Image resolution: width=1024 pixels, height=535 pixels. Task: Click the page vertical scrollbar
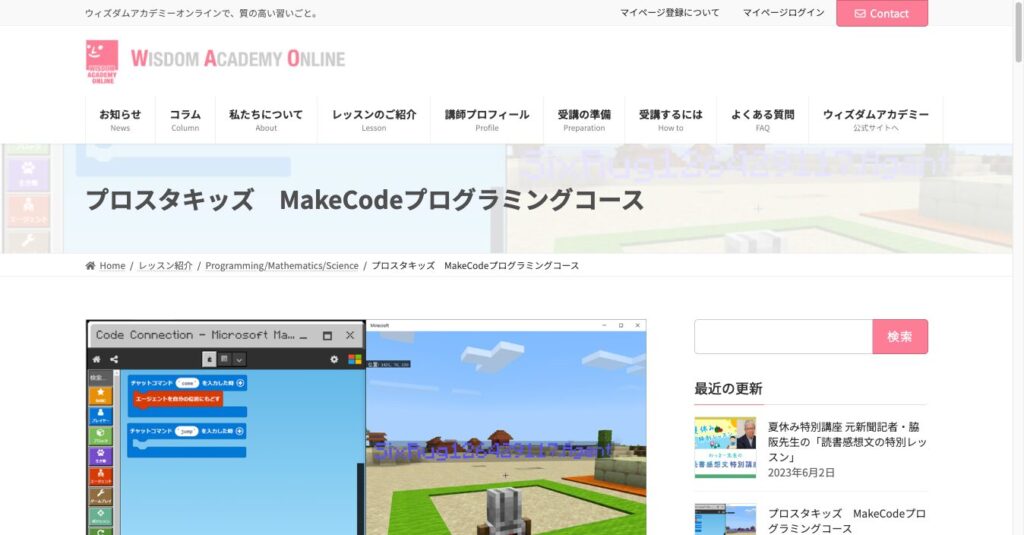click(1017, 33)
